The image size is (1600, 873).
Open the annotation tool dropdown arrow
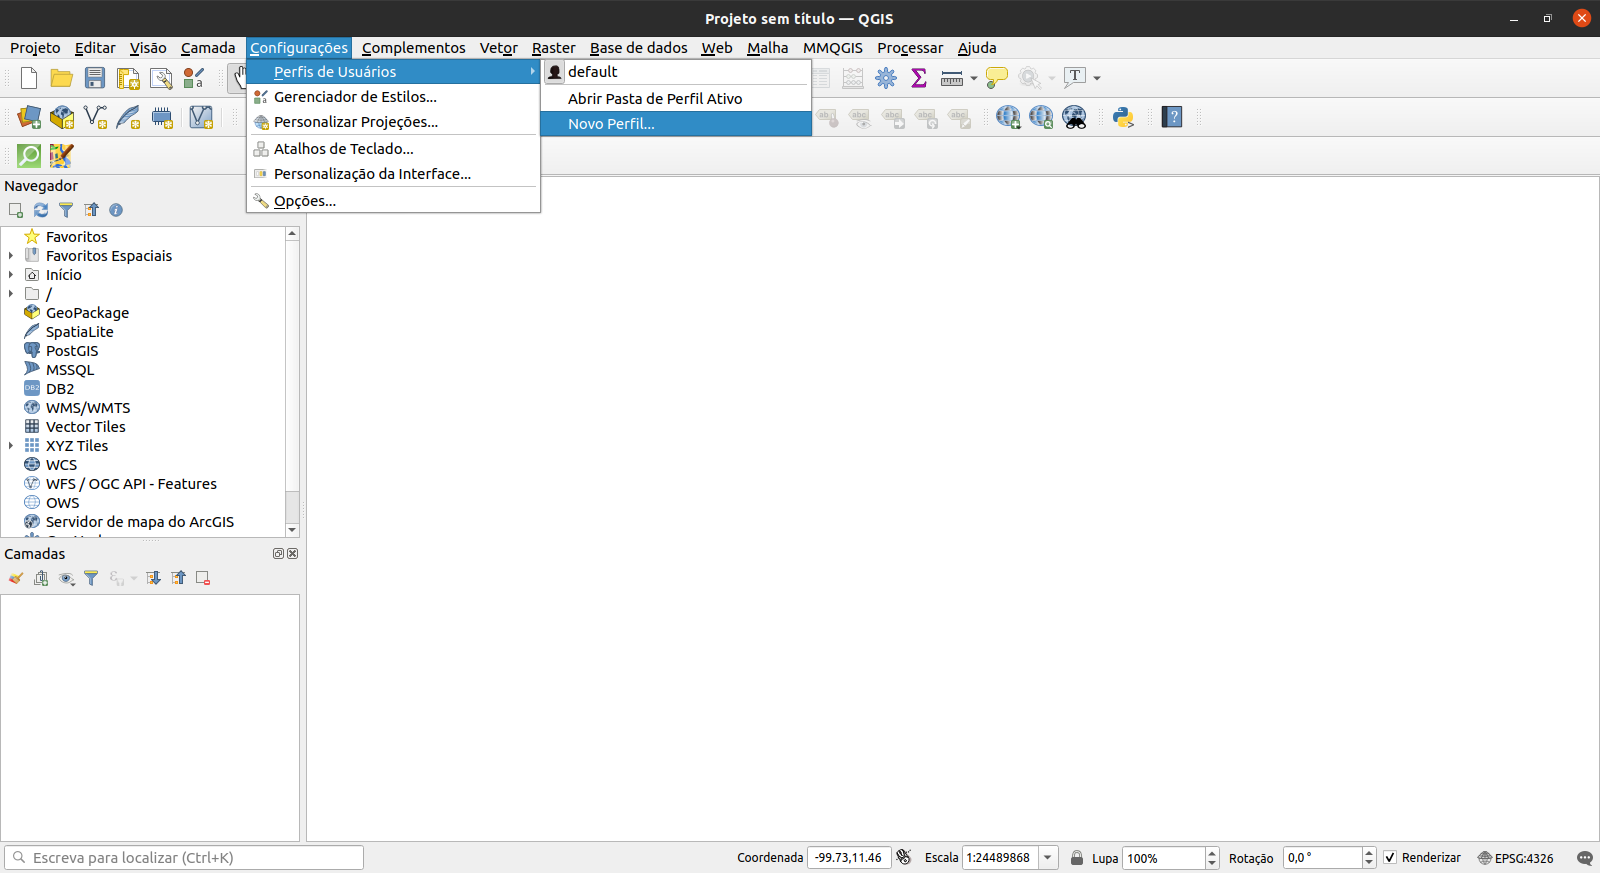tap(1097, 78)
